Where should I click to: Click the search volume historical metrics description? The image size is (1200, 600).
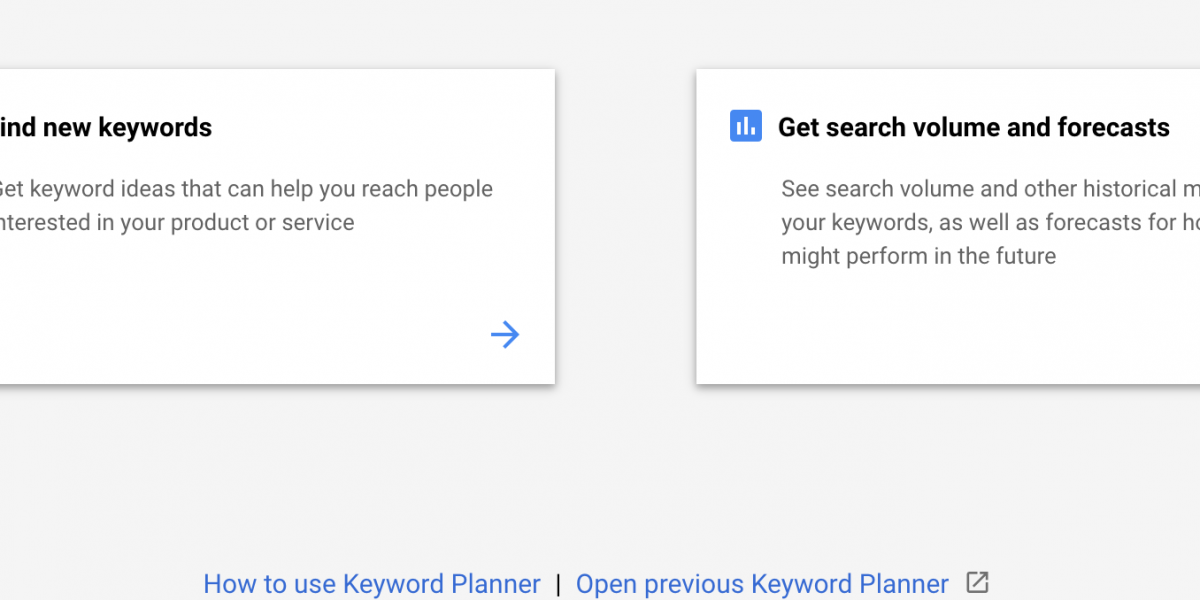click(x=990, y=222)
